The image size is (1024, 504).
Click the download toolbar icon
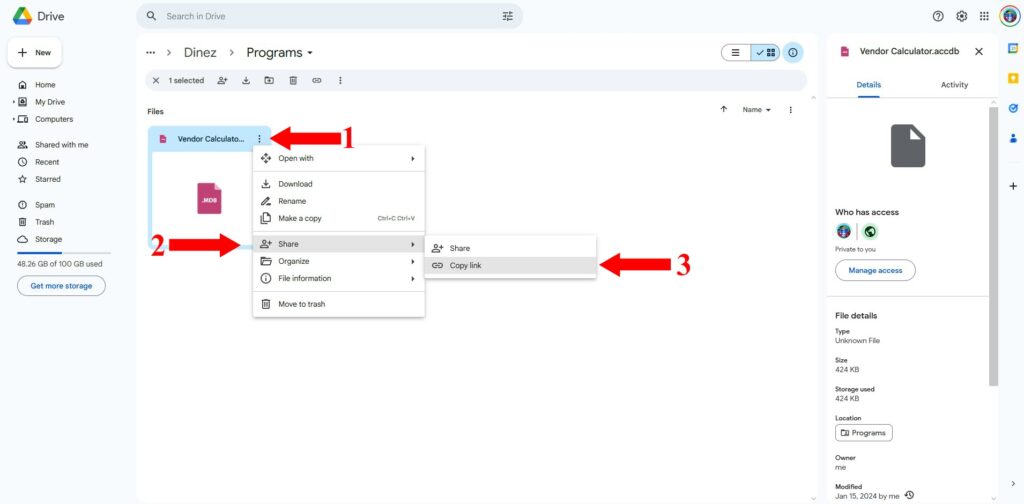[246, 80]
